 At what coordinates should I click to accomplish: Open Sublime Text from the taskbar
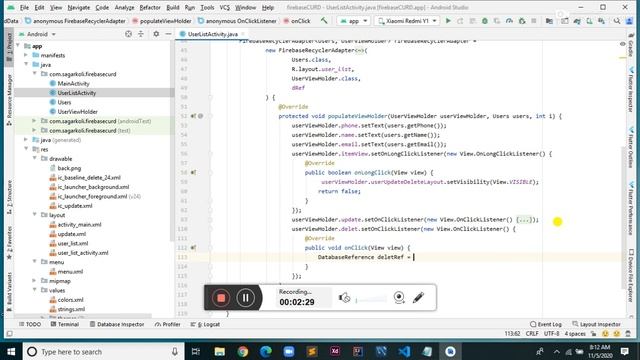click(x=312, y=351)
